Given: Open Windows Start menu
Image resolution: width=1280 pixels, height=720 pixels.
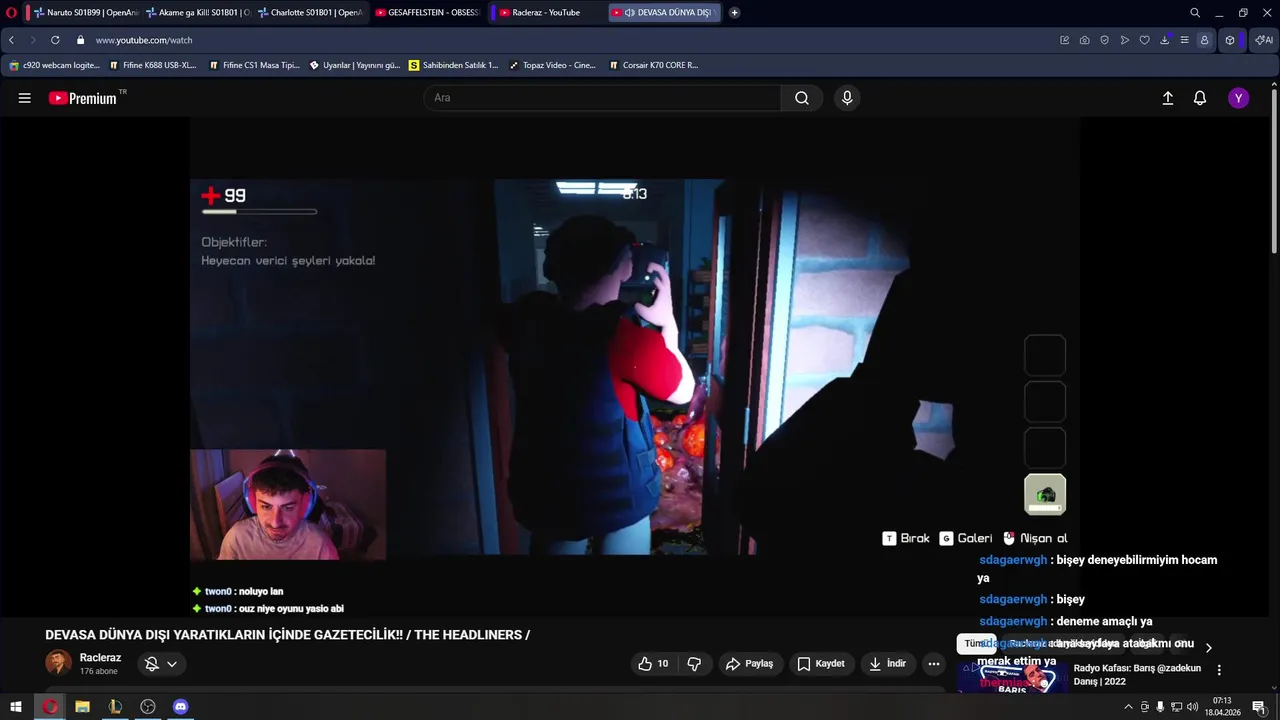Looking at the screenshot, I should [x=16, y=707].
